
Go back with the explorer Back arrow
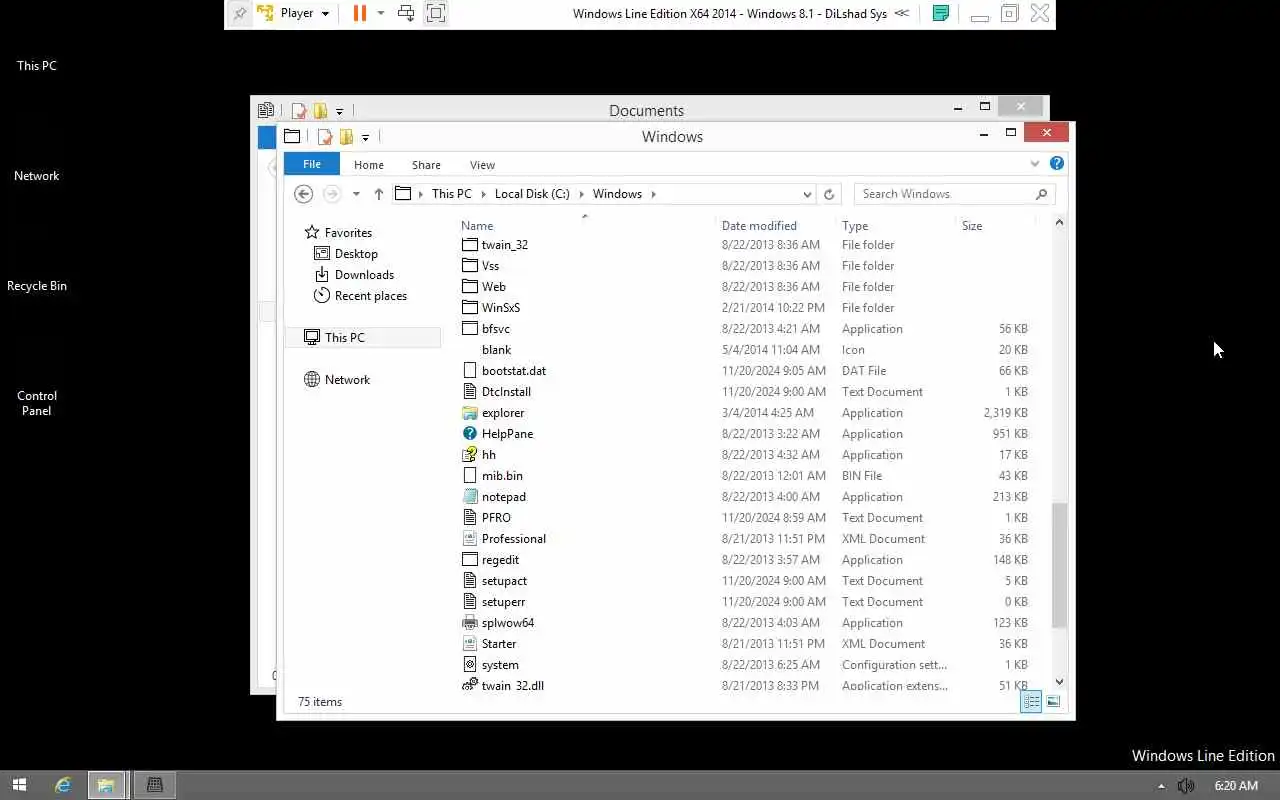[x=304, y=194]
